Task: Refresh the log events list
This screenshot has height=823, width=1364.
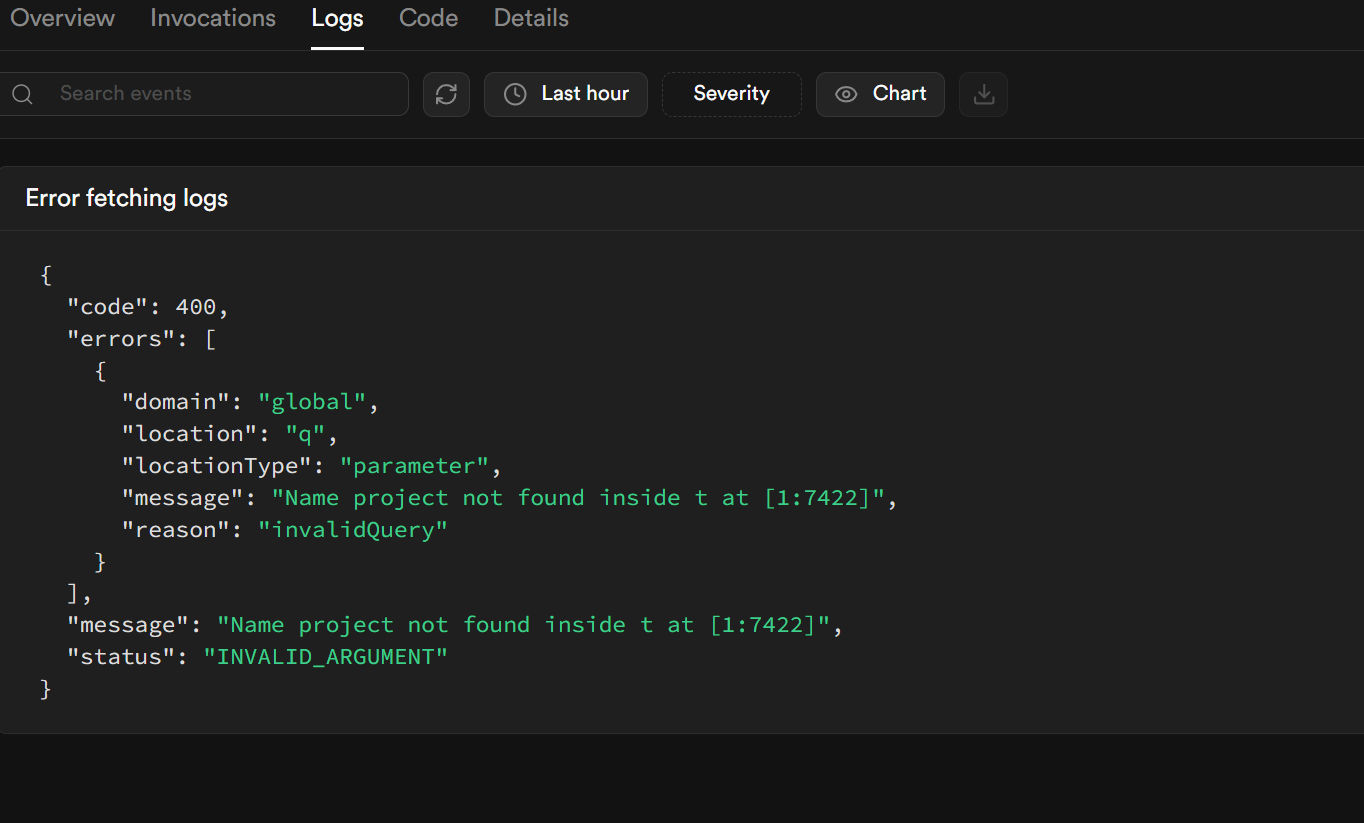Action: (x=446, y=94)
